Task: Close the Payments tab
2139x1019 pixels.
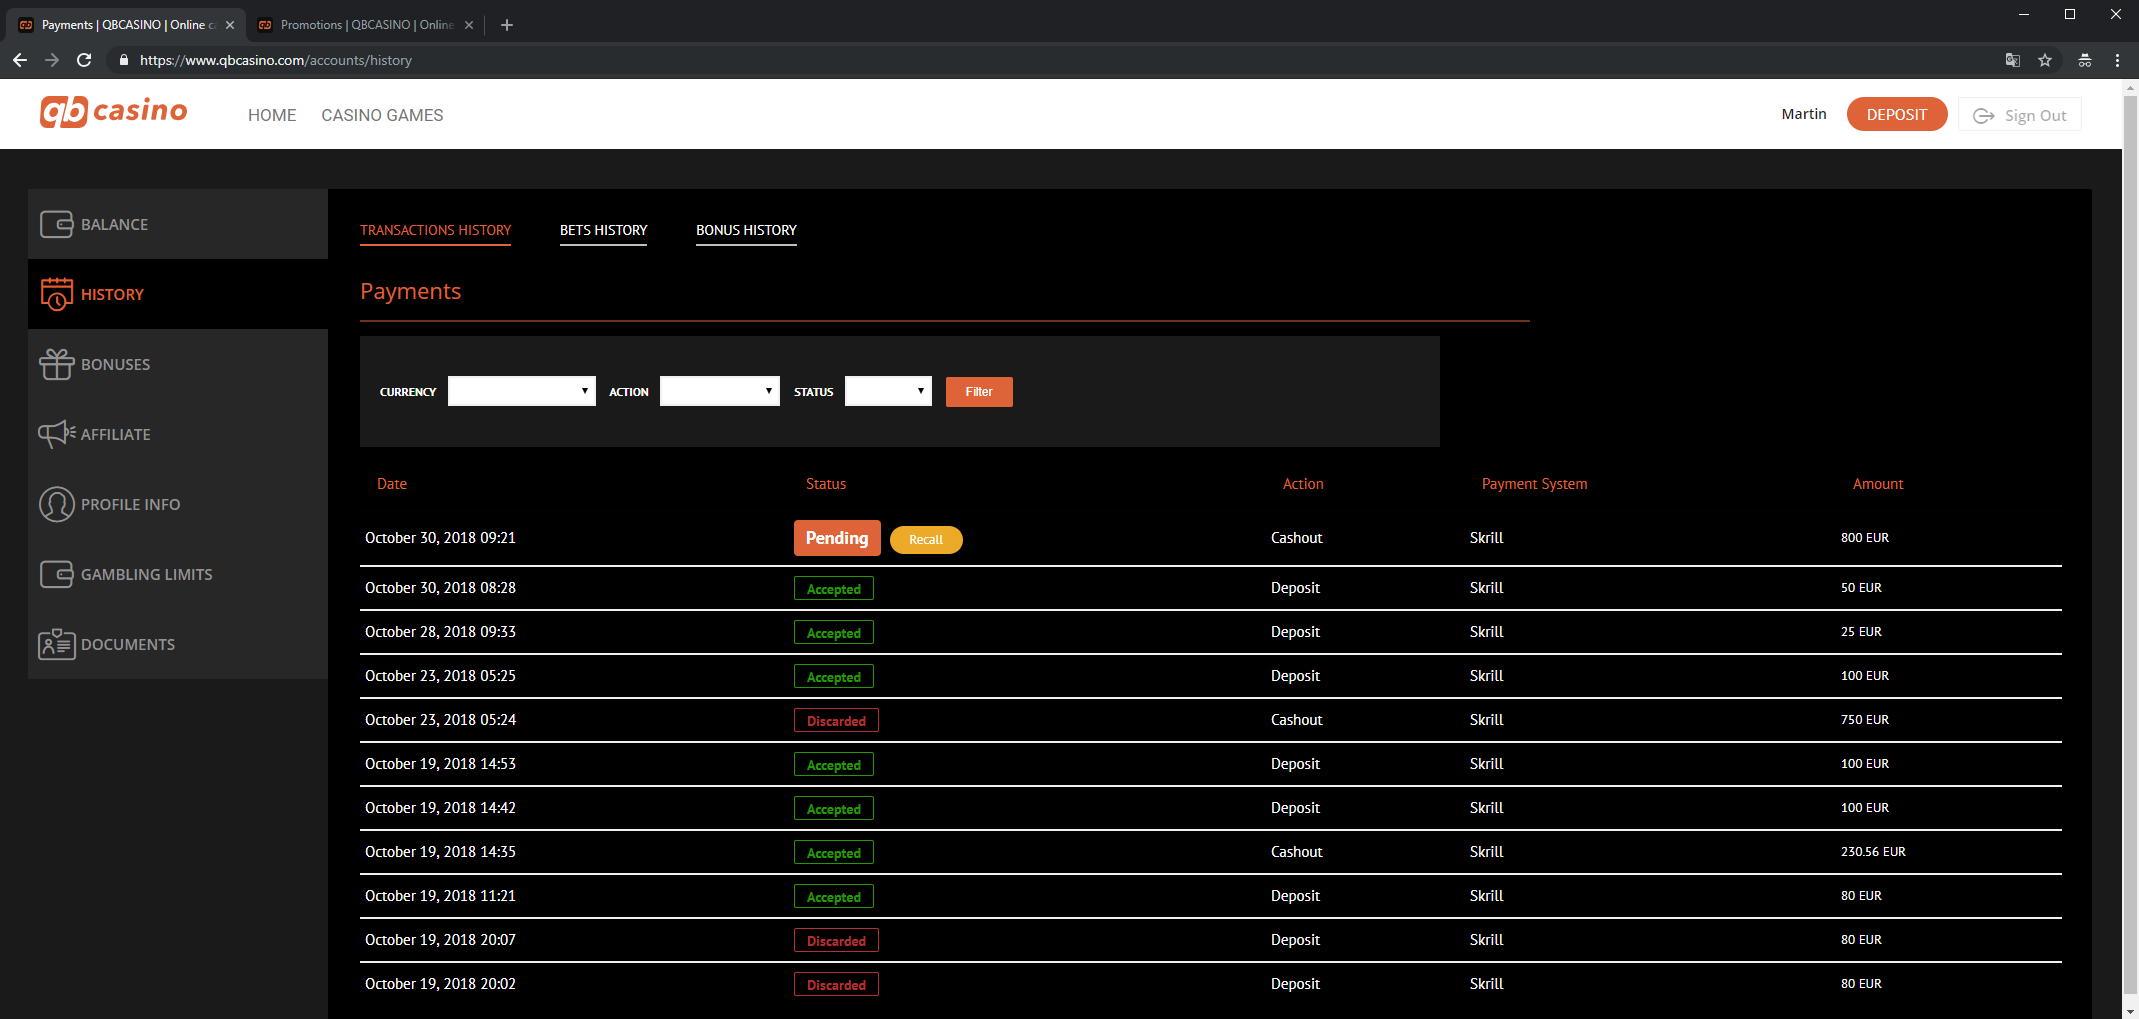Action: click(x=230, y=25)
